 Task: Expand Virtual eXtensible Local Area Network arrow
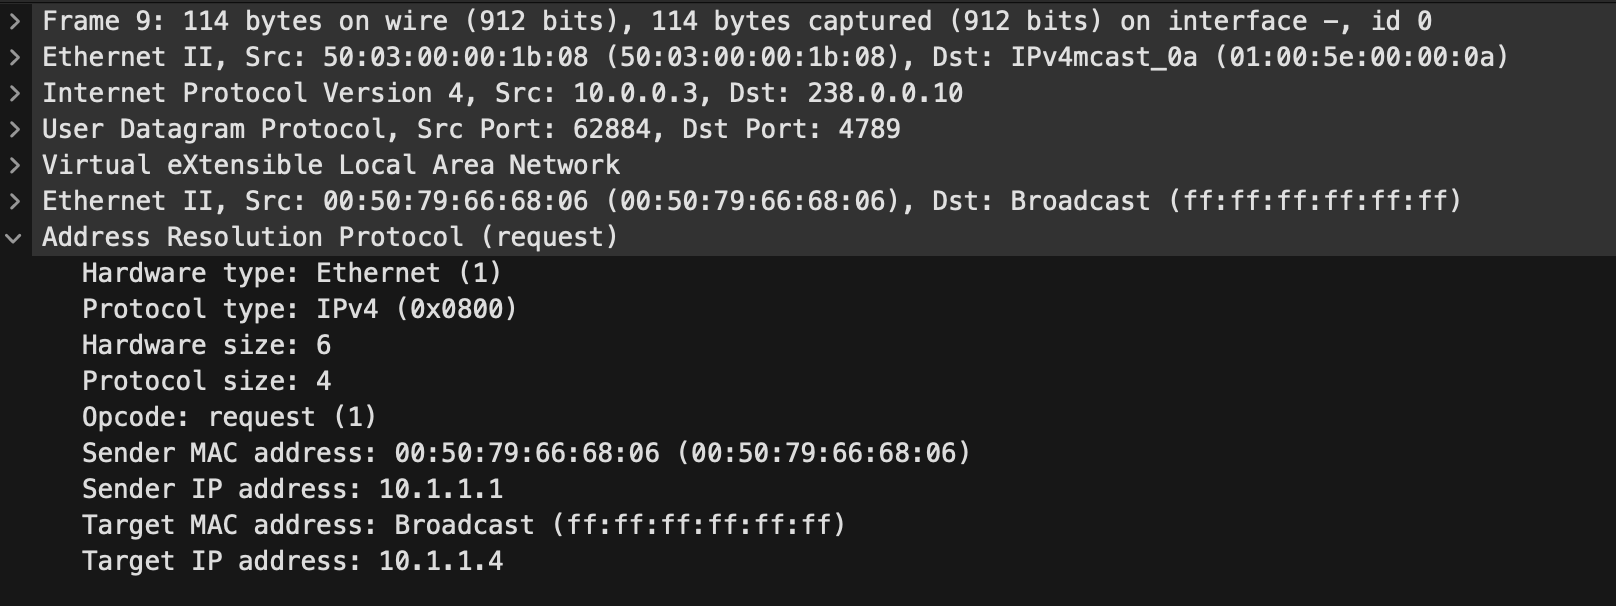click(x=14, y=165)
